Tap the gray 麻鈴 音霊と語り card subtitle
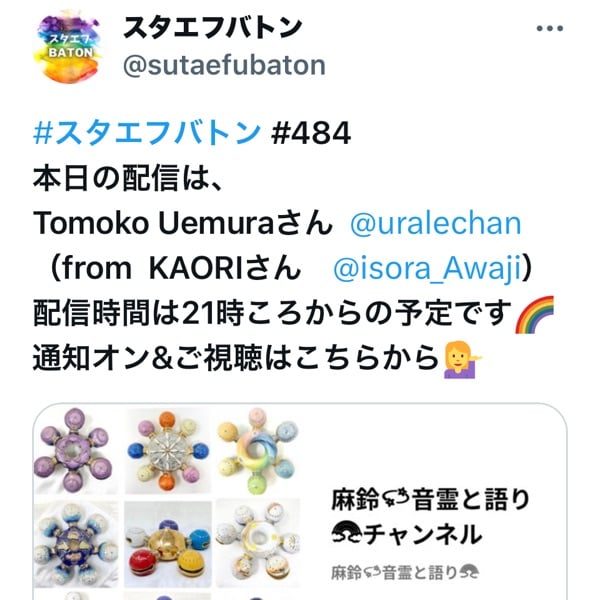Screen dimensions: 600x600 405,573
